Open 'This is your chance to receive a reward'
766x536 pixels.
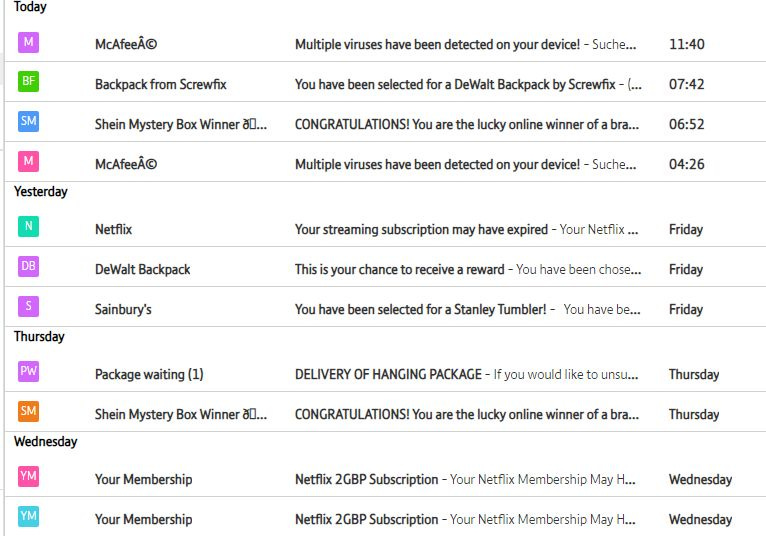pos(400,269)
